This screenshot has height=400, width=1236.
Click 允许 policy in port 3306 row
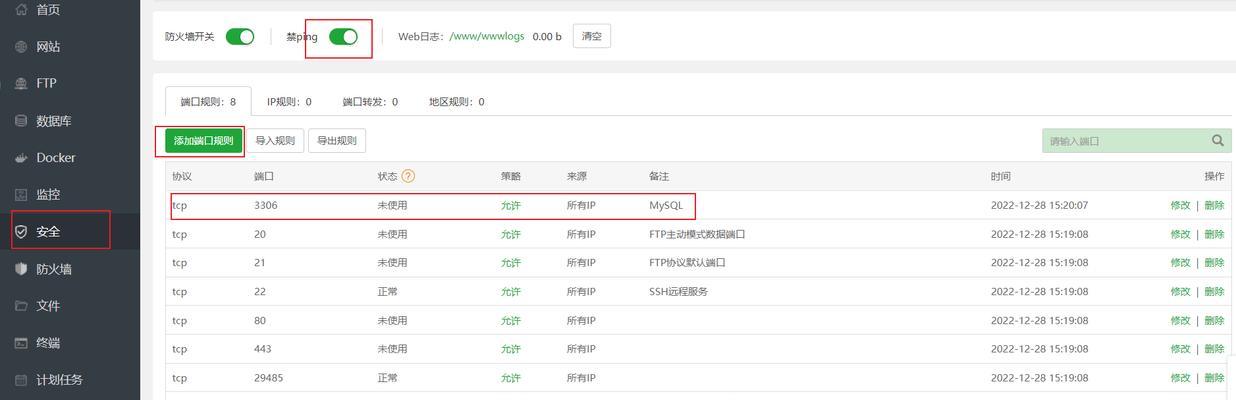pos(511,206)
